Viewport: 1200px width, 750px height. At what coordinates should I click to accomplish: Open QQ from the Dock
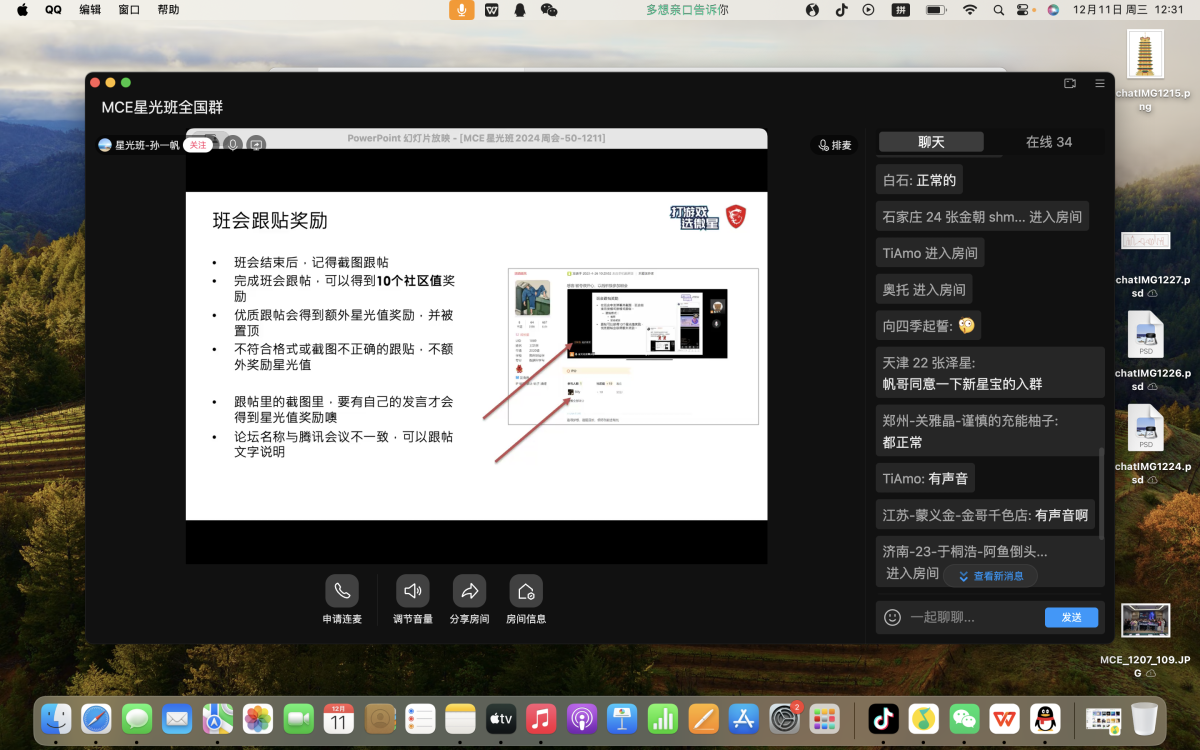[x=1046, y=718]
